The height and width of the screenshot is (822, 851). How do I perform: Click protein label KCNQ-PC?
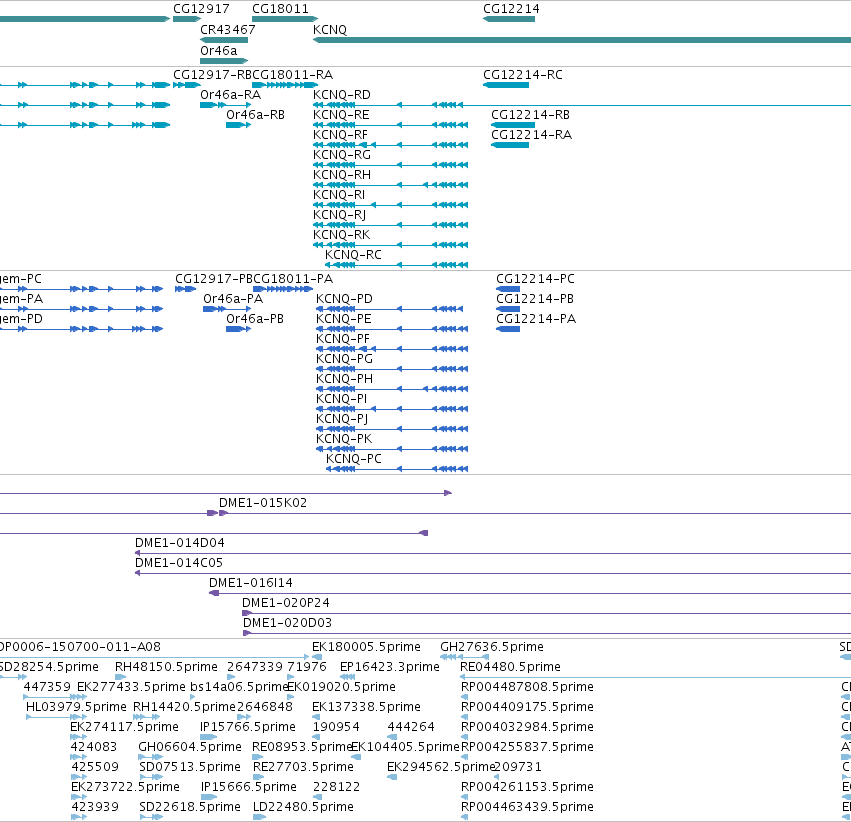(354, 458)
